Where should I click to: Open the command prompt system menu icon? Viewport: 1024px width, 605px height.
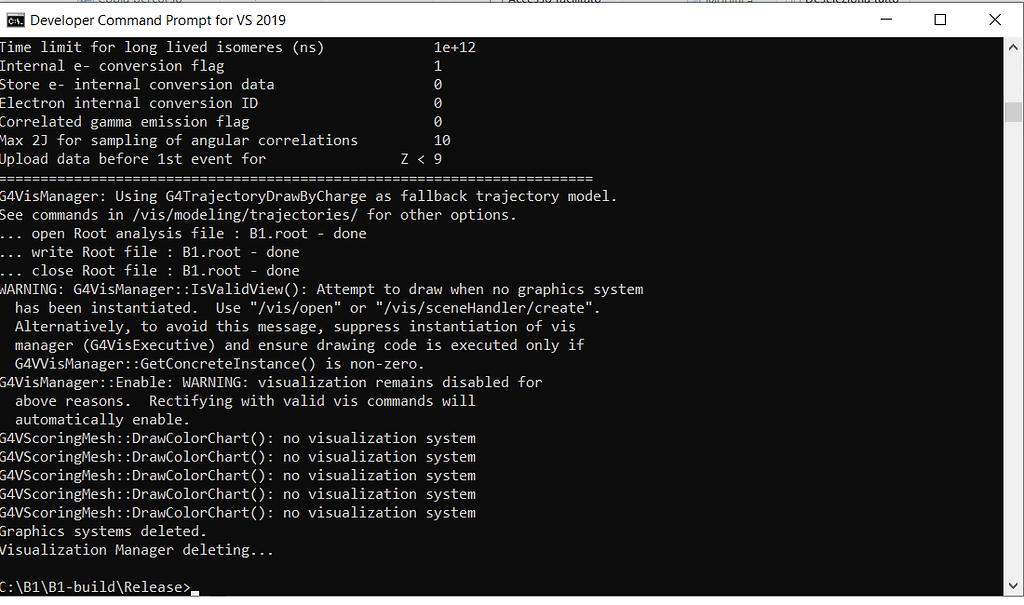(x=16, y=20)
